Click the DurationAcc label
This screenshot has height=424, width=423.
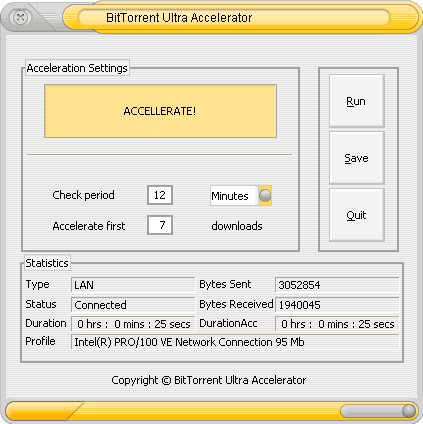pyautogui.click(x=228, y=323)
